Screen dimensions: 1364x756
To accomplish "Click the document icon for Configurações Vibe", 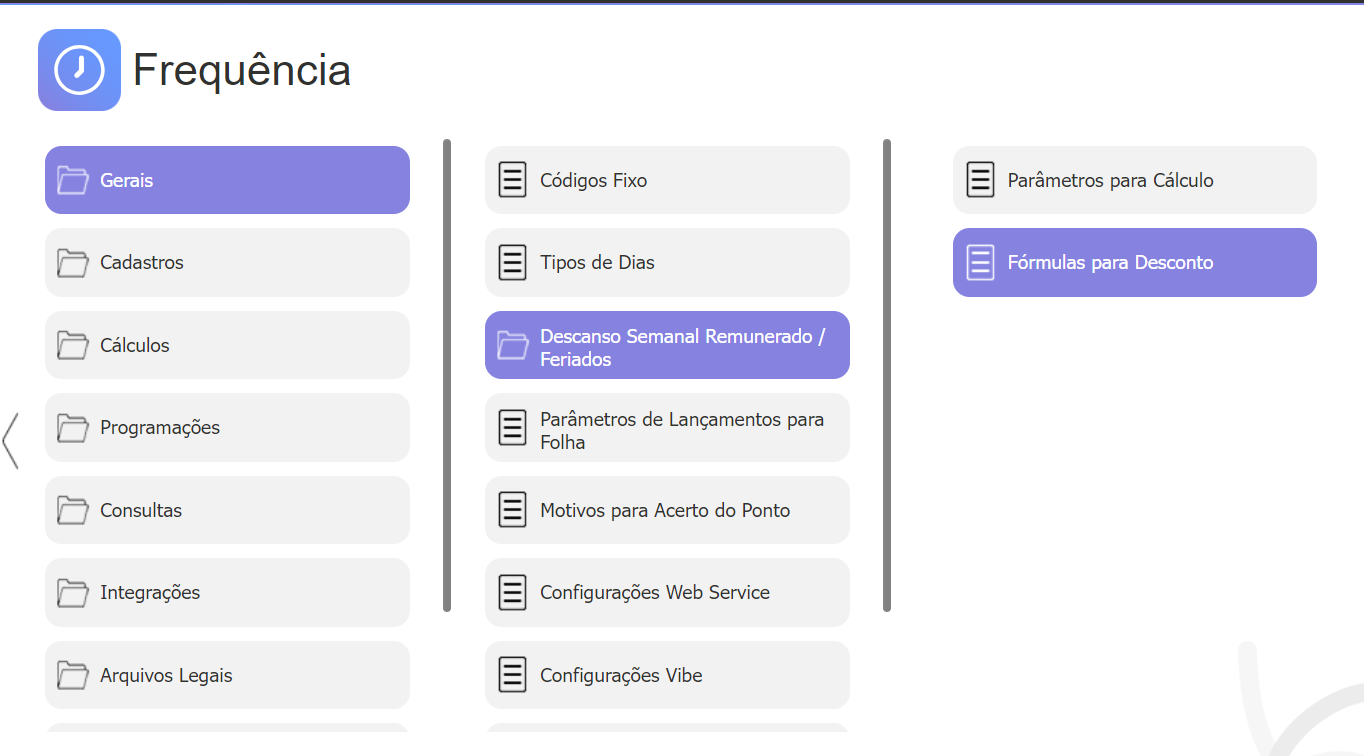I will (512, 675).
